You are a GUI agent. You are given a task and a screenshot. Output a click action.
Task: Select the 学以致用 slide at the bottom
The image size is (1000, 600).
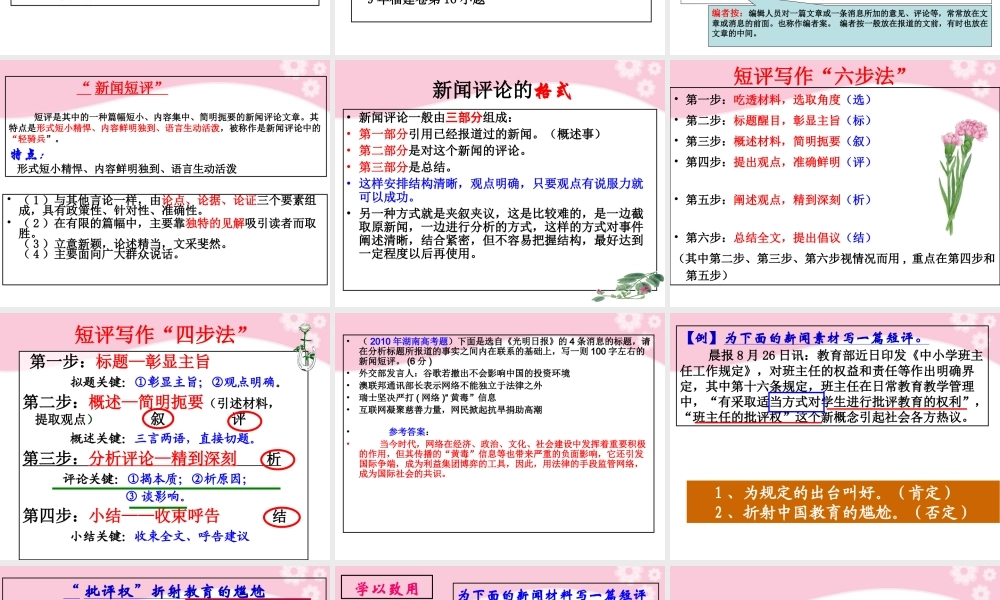500,583
